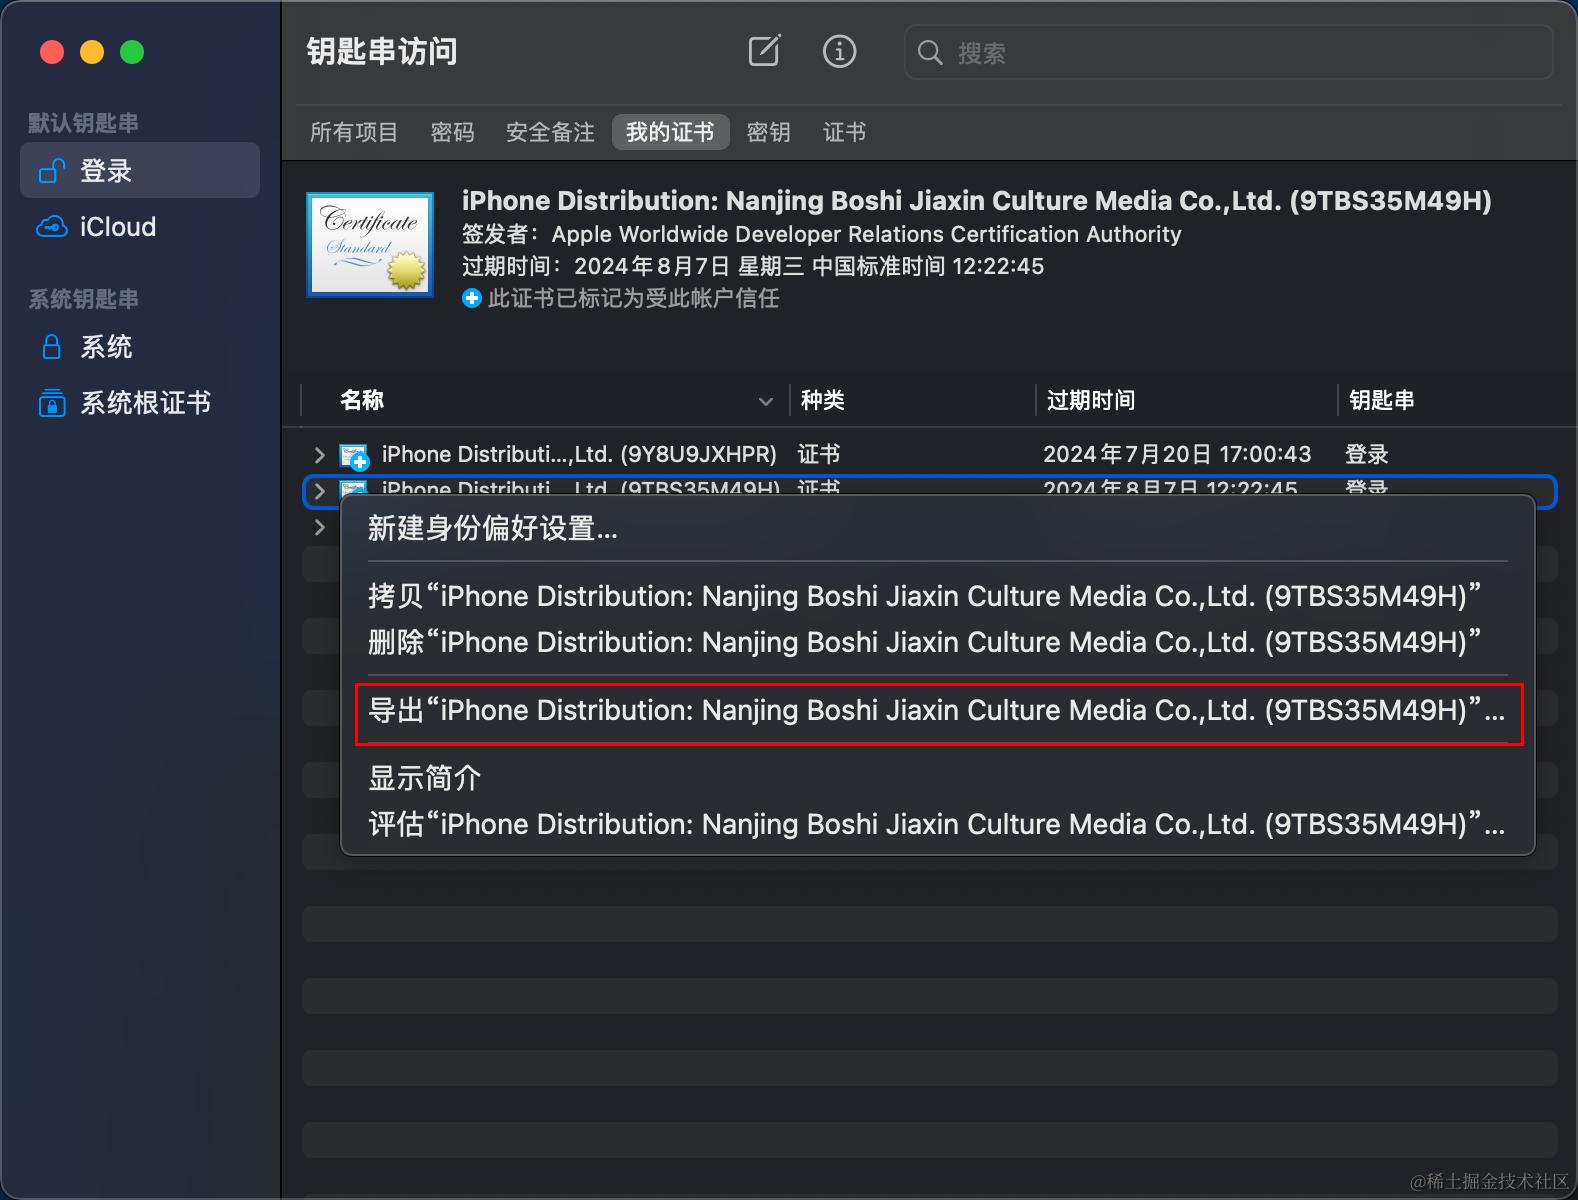1578x1200 pixels.
Task: Switch to the 证书 tab
Action: [x=844, y=132]
